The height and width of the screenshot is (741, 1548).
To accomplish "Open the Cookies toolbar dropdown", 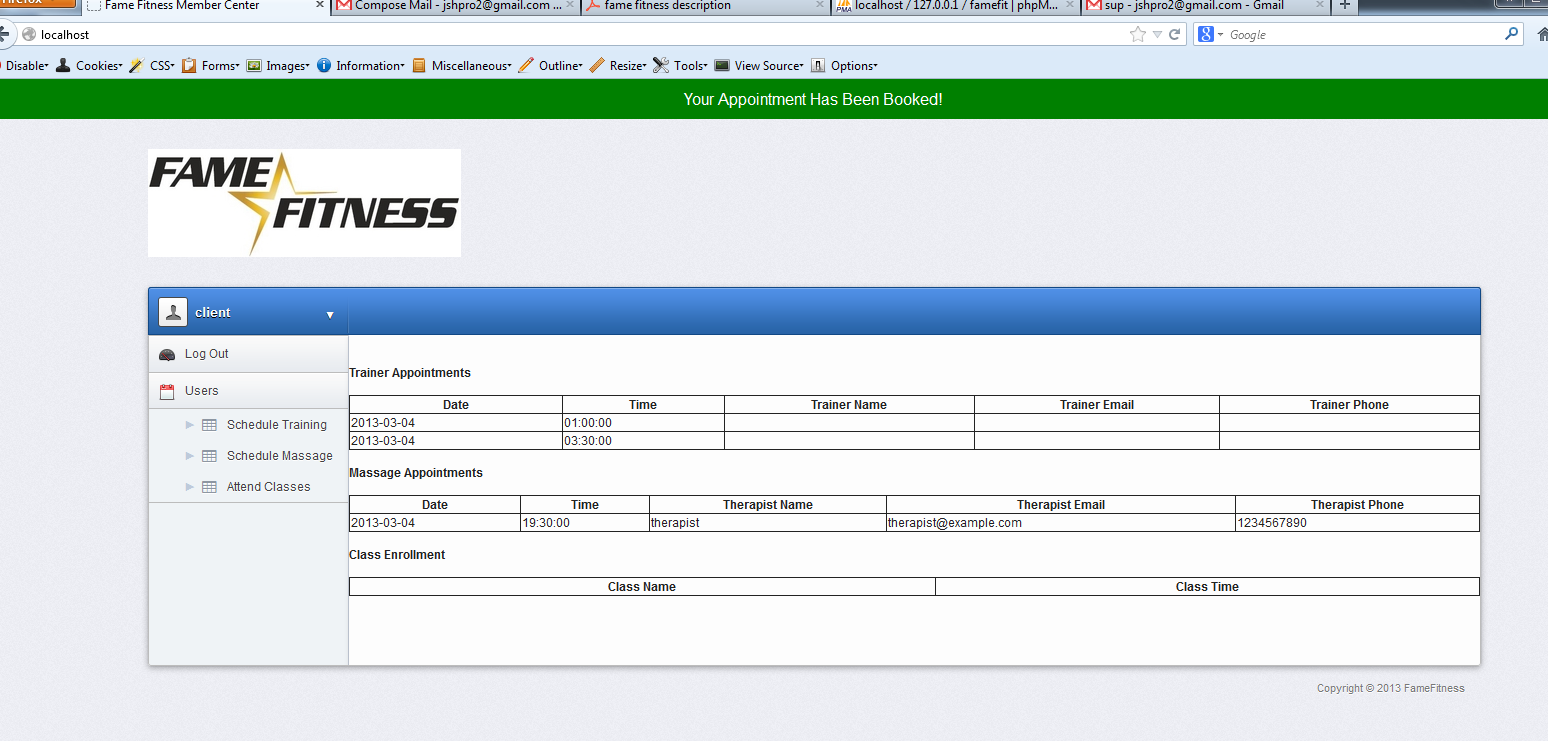I will click(x=90, y=66).
